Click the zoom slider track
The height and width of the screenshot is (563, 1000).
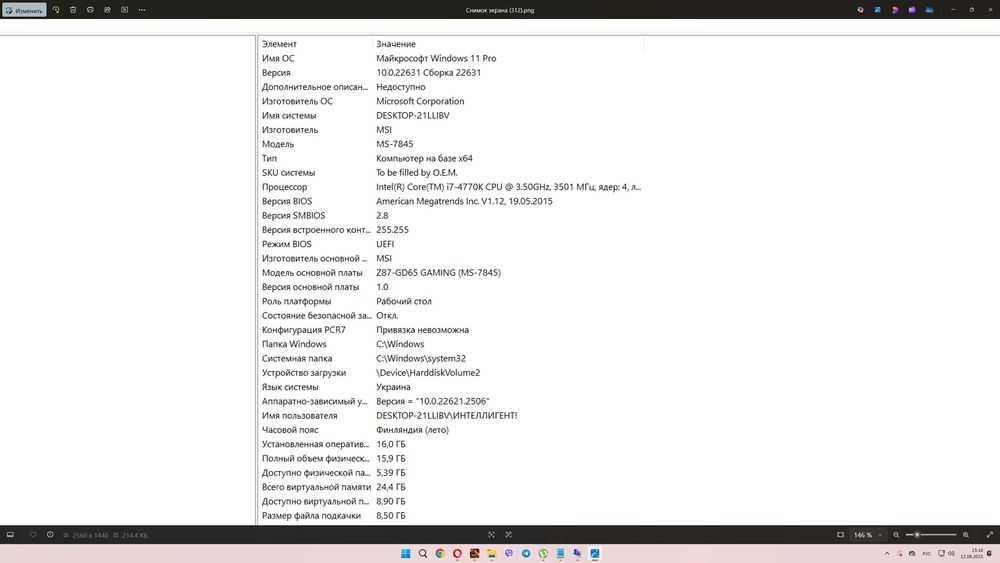pyautogui.click(x=931, y=535)
